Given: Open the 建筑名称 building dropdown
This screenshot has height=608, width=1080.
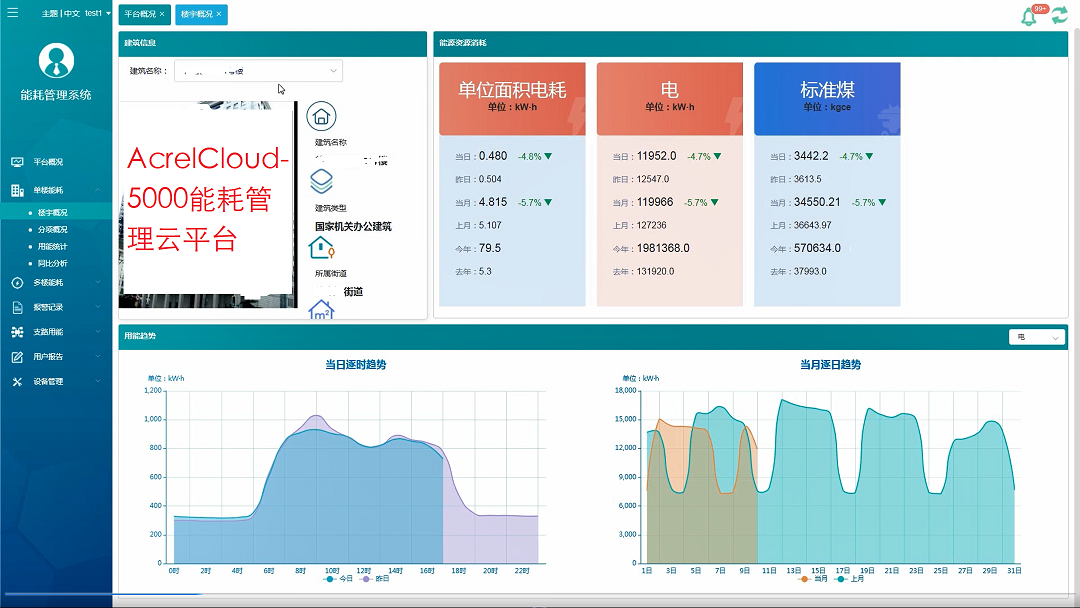Looking at the screenshot, I should pos(258,70).
